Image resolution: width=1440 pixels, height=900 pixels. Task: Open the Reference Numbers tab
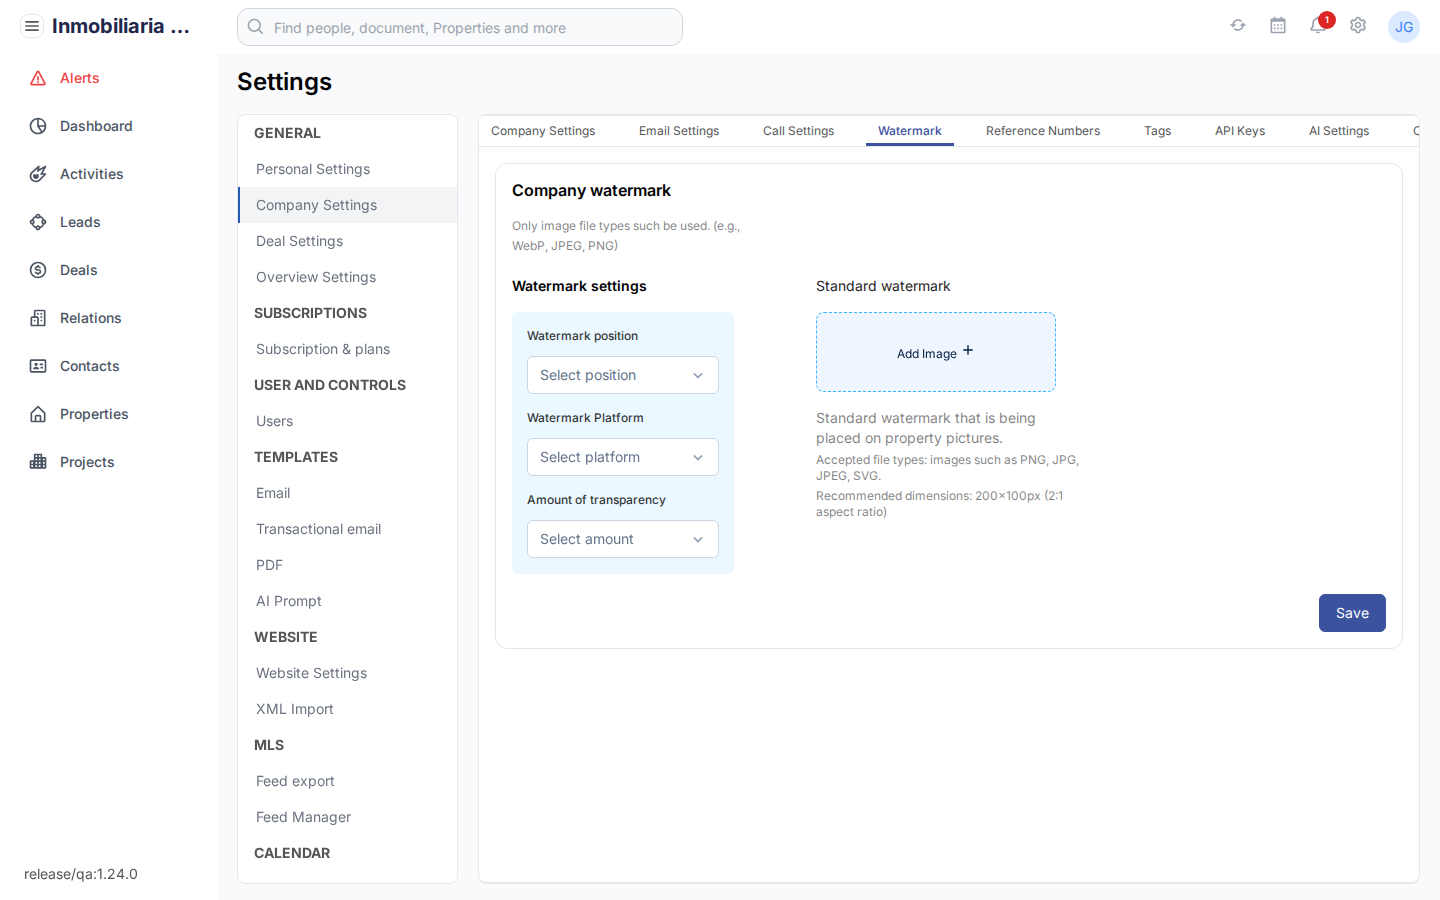(1043, 130)
